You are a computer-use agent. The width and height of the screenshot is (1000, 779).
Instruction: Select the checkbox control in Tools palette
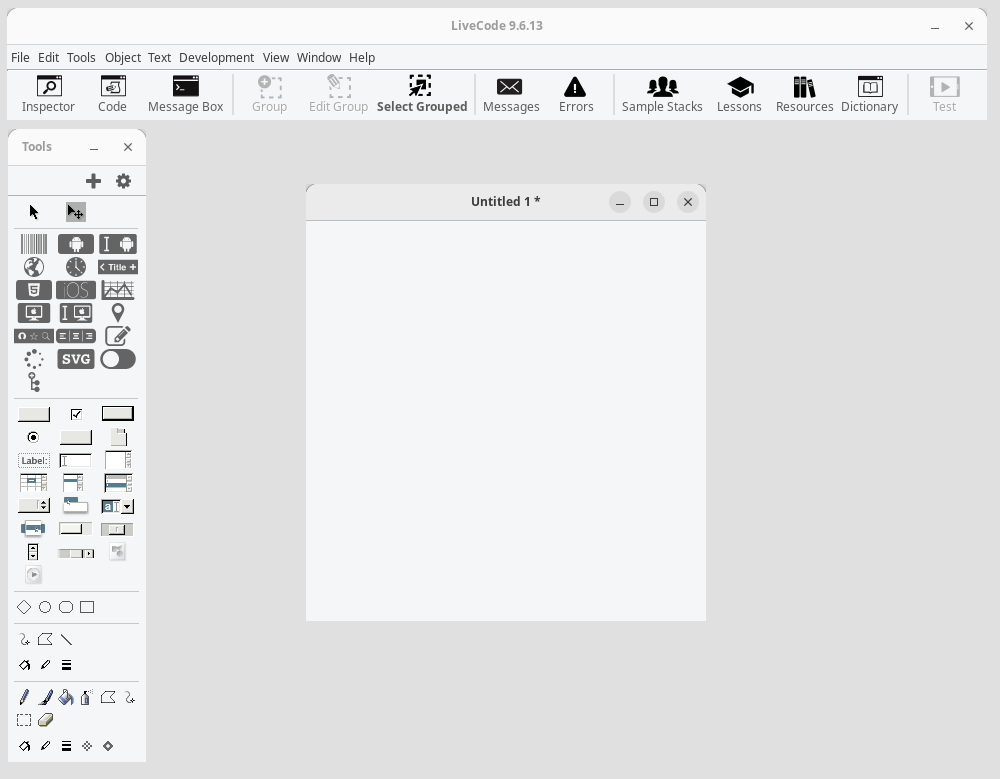tap(76, 415)
